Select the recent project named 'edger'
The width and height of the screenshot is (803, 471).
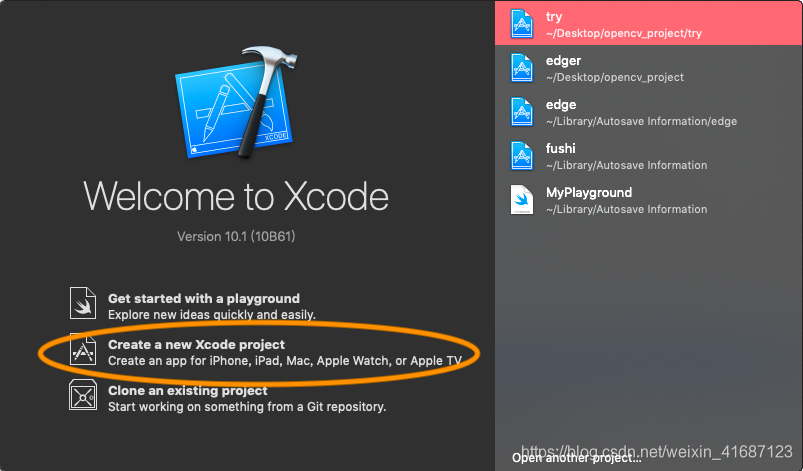coord(649,68)
